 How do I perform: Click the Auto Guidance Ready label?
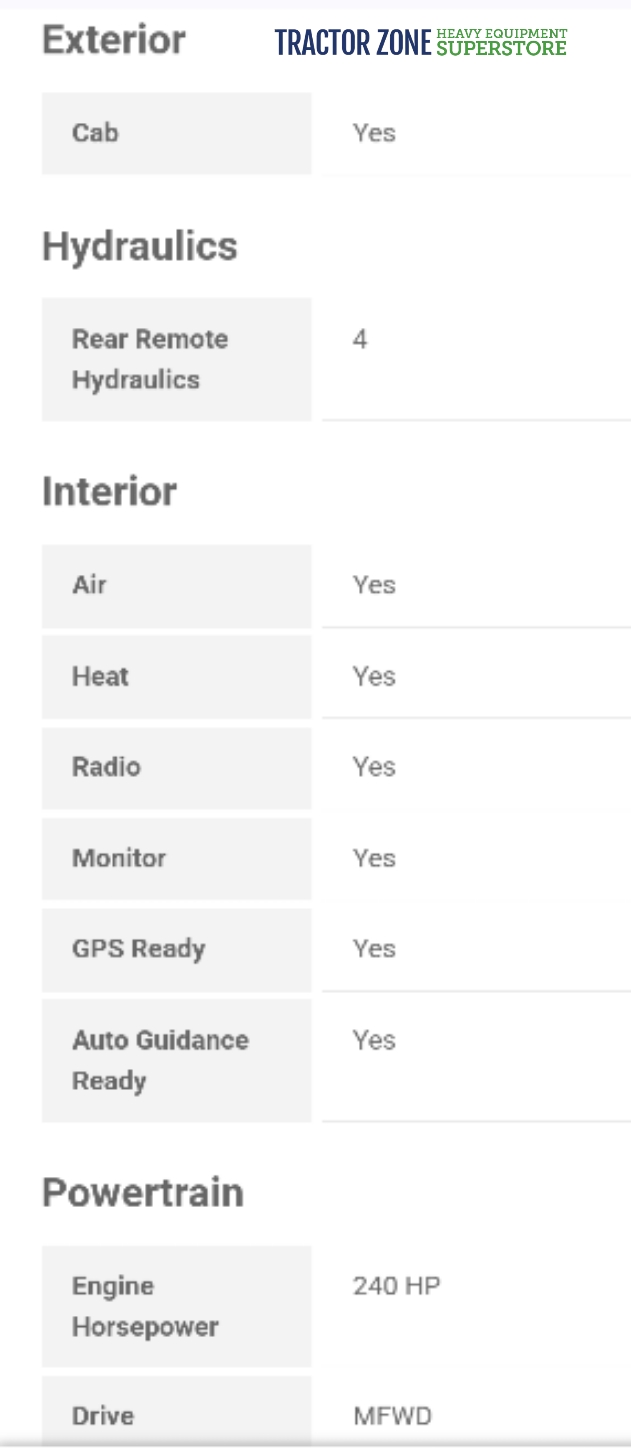coord(160,1060)
